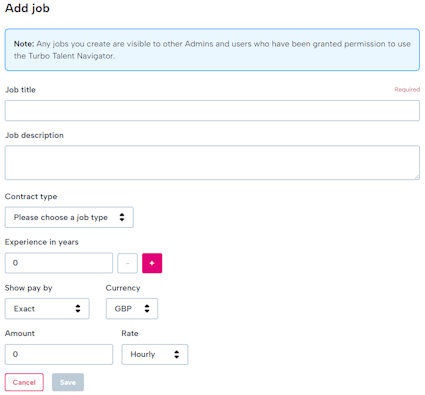
Task: Open the Rate dropdown showing Hourly
Action: (x=155, y=354)
